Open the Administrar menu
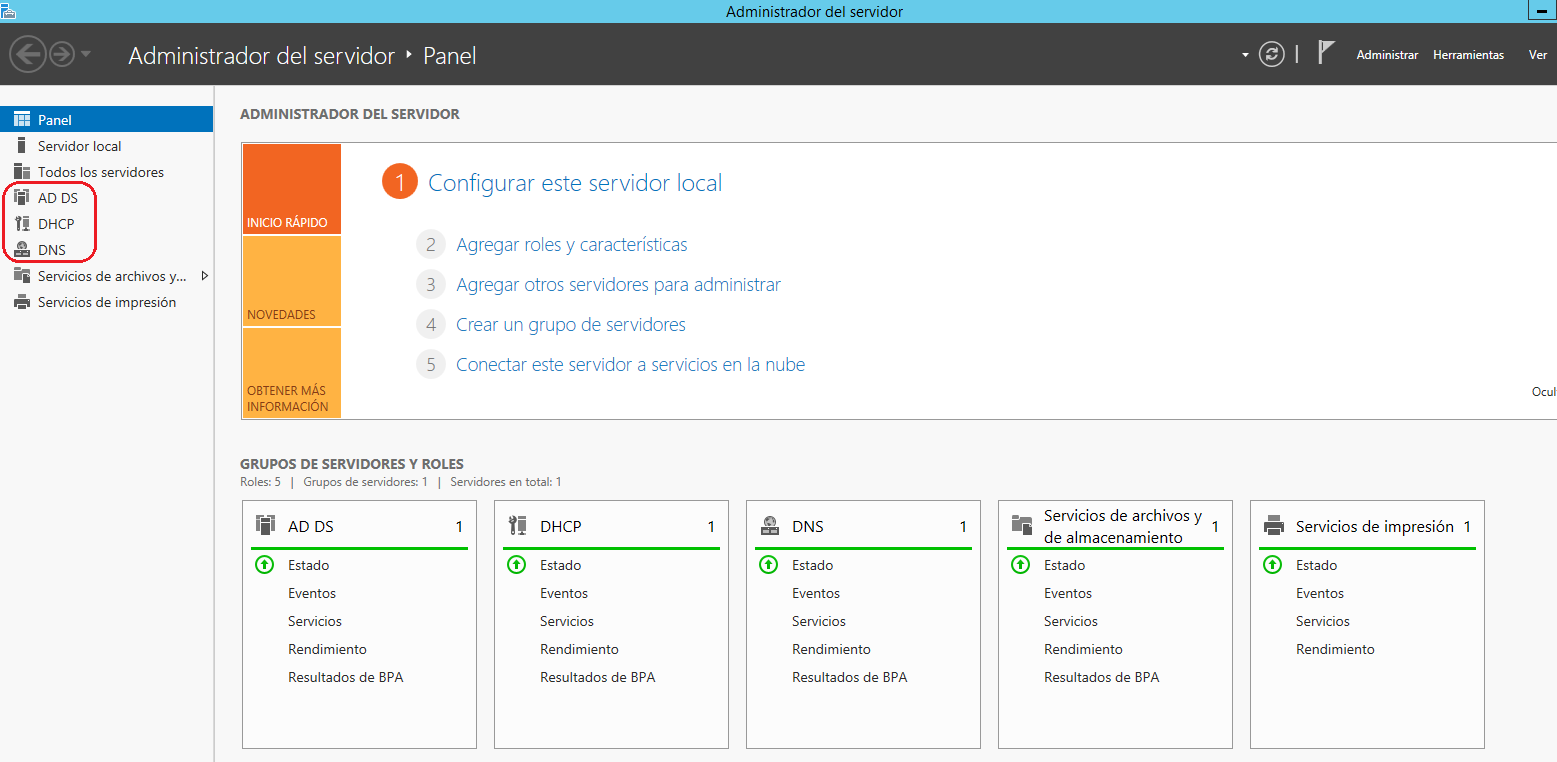Viewport: 1557px width, 762px height. pos(1387,55)
